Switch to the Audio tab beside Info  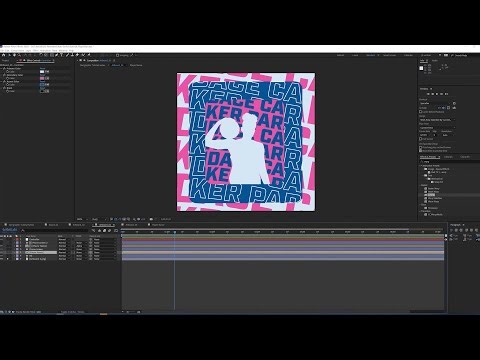[435, 60]
